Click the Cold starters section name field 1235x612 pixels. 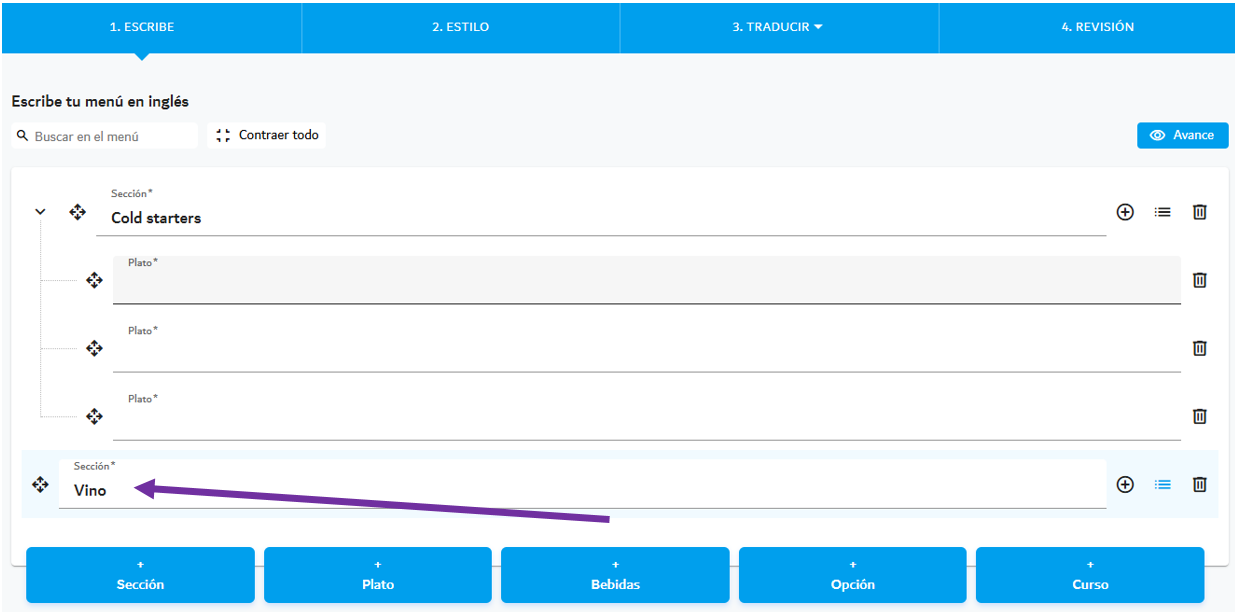[601, 211]
